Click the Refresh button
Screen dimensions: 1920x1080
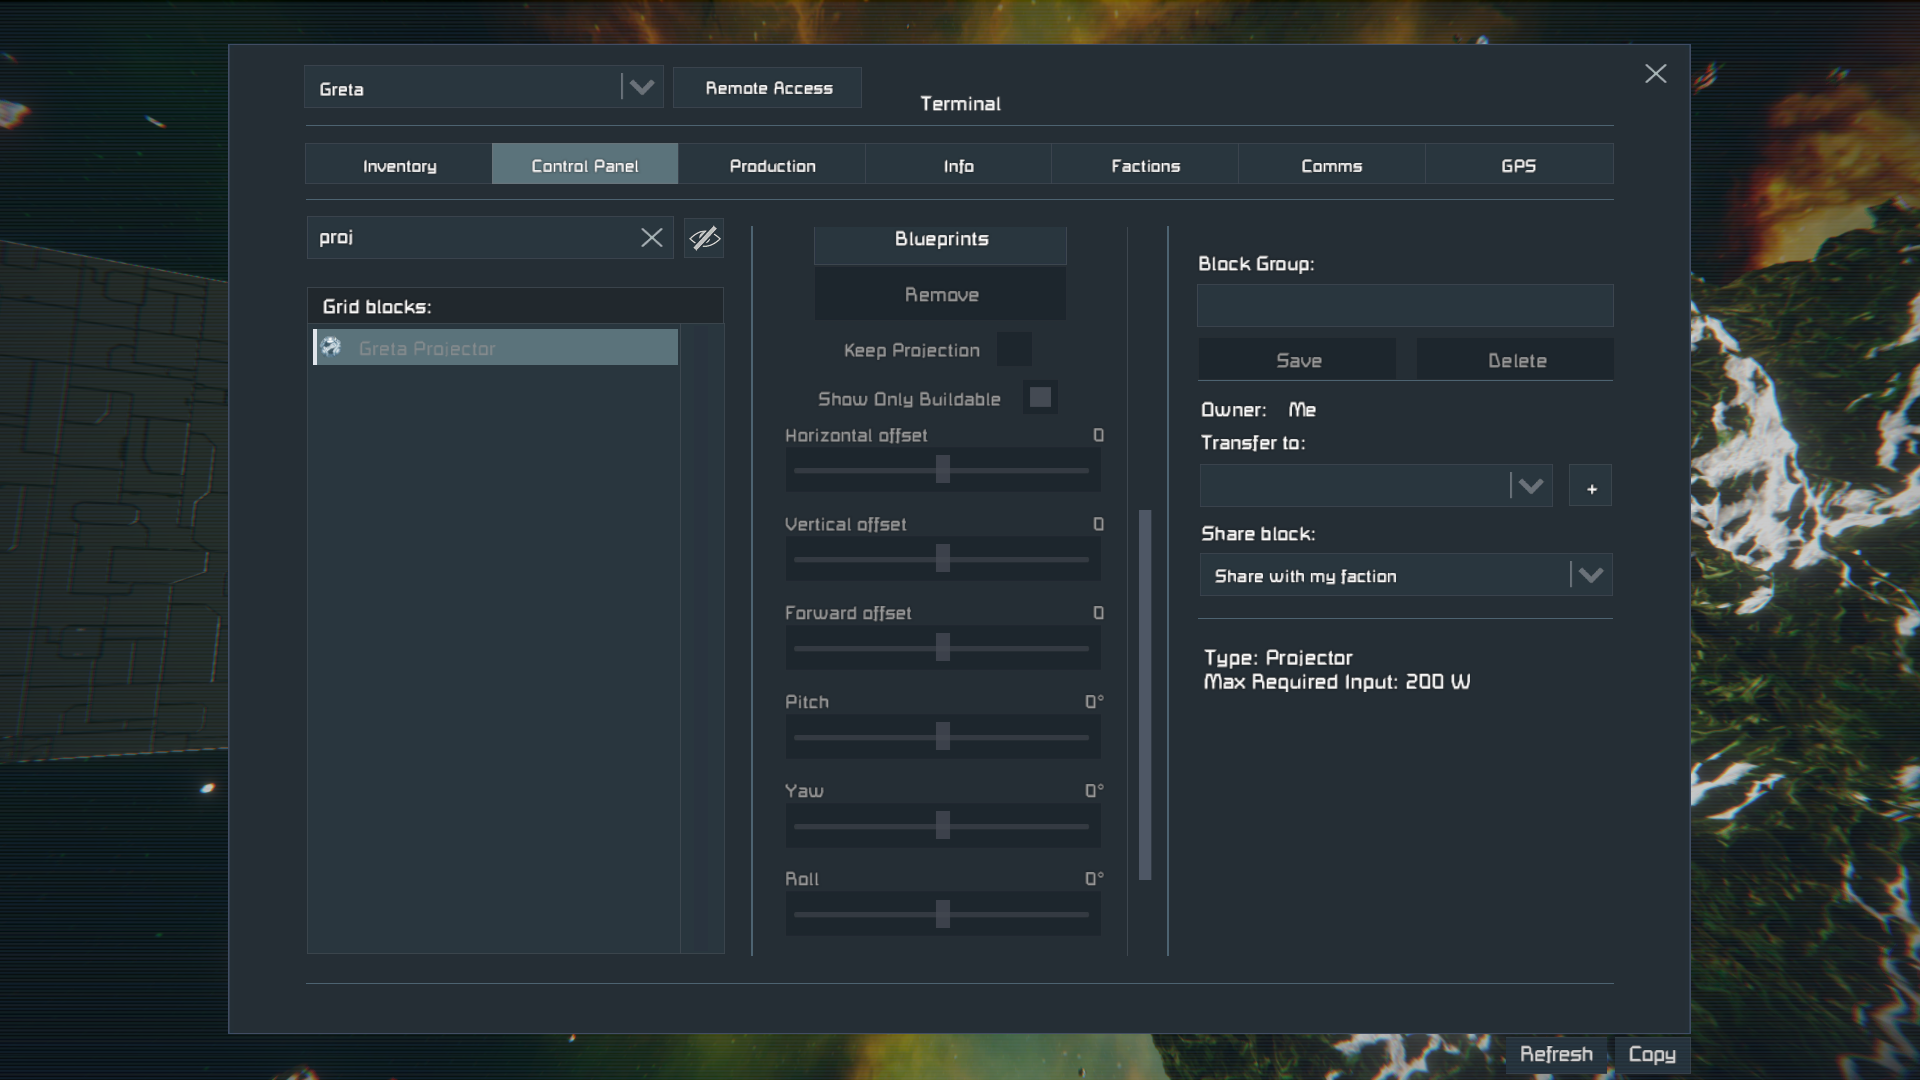click(1555, 1054)
